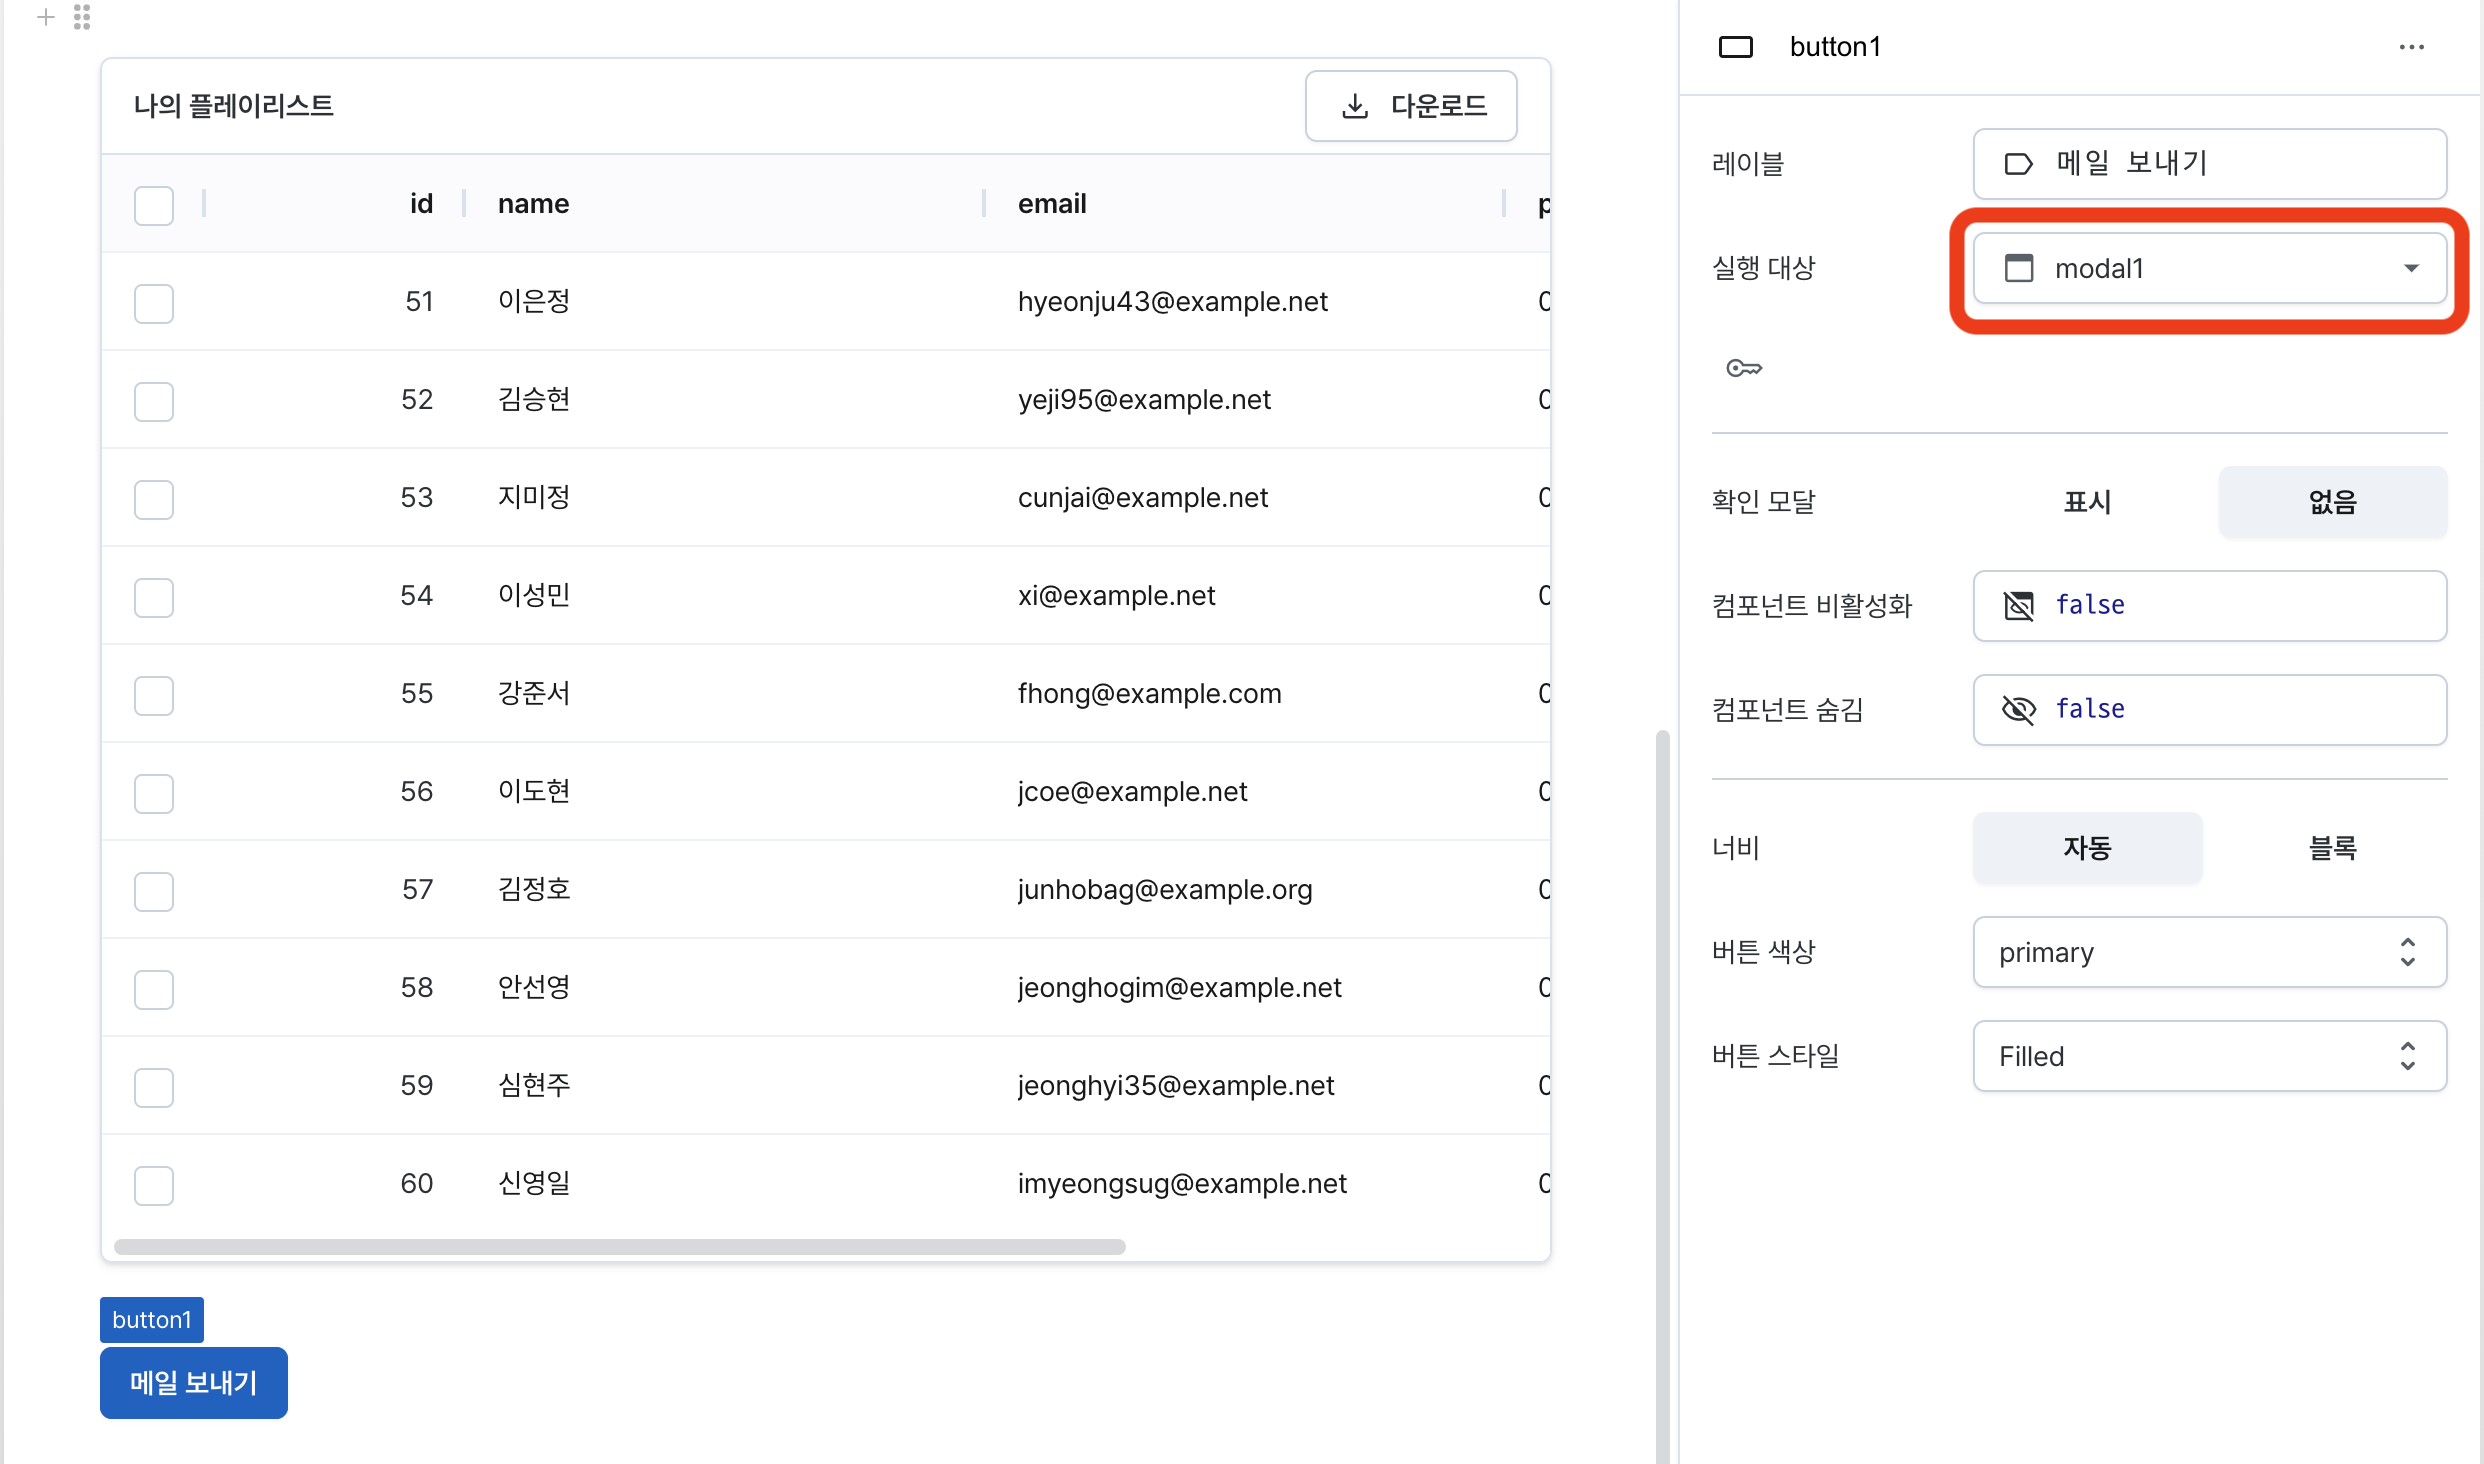Viewport: 2484px width, 1464px height.
Task: Check the row checkbox for 김정호
Action: 154,891
